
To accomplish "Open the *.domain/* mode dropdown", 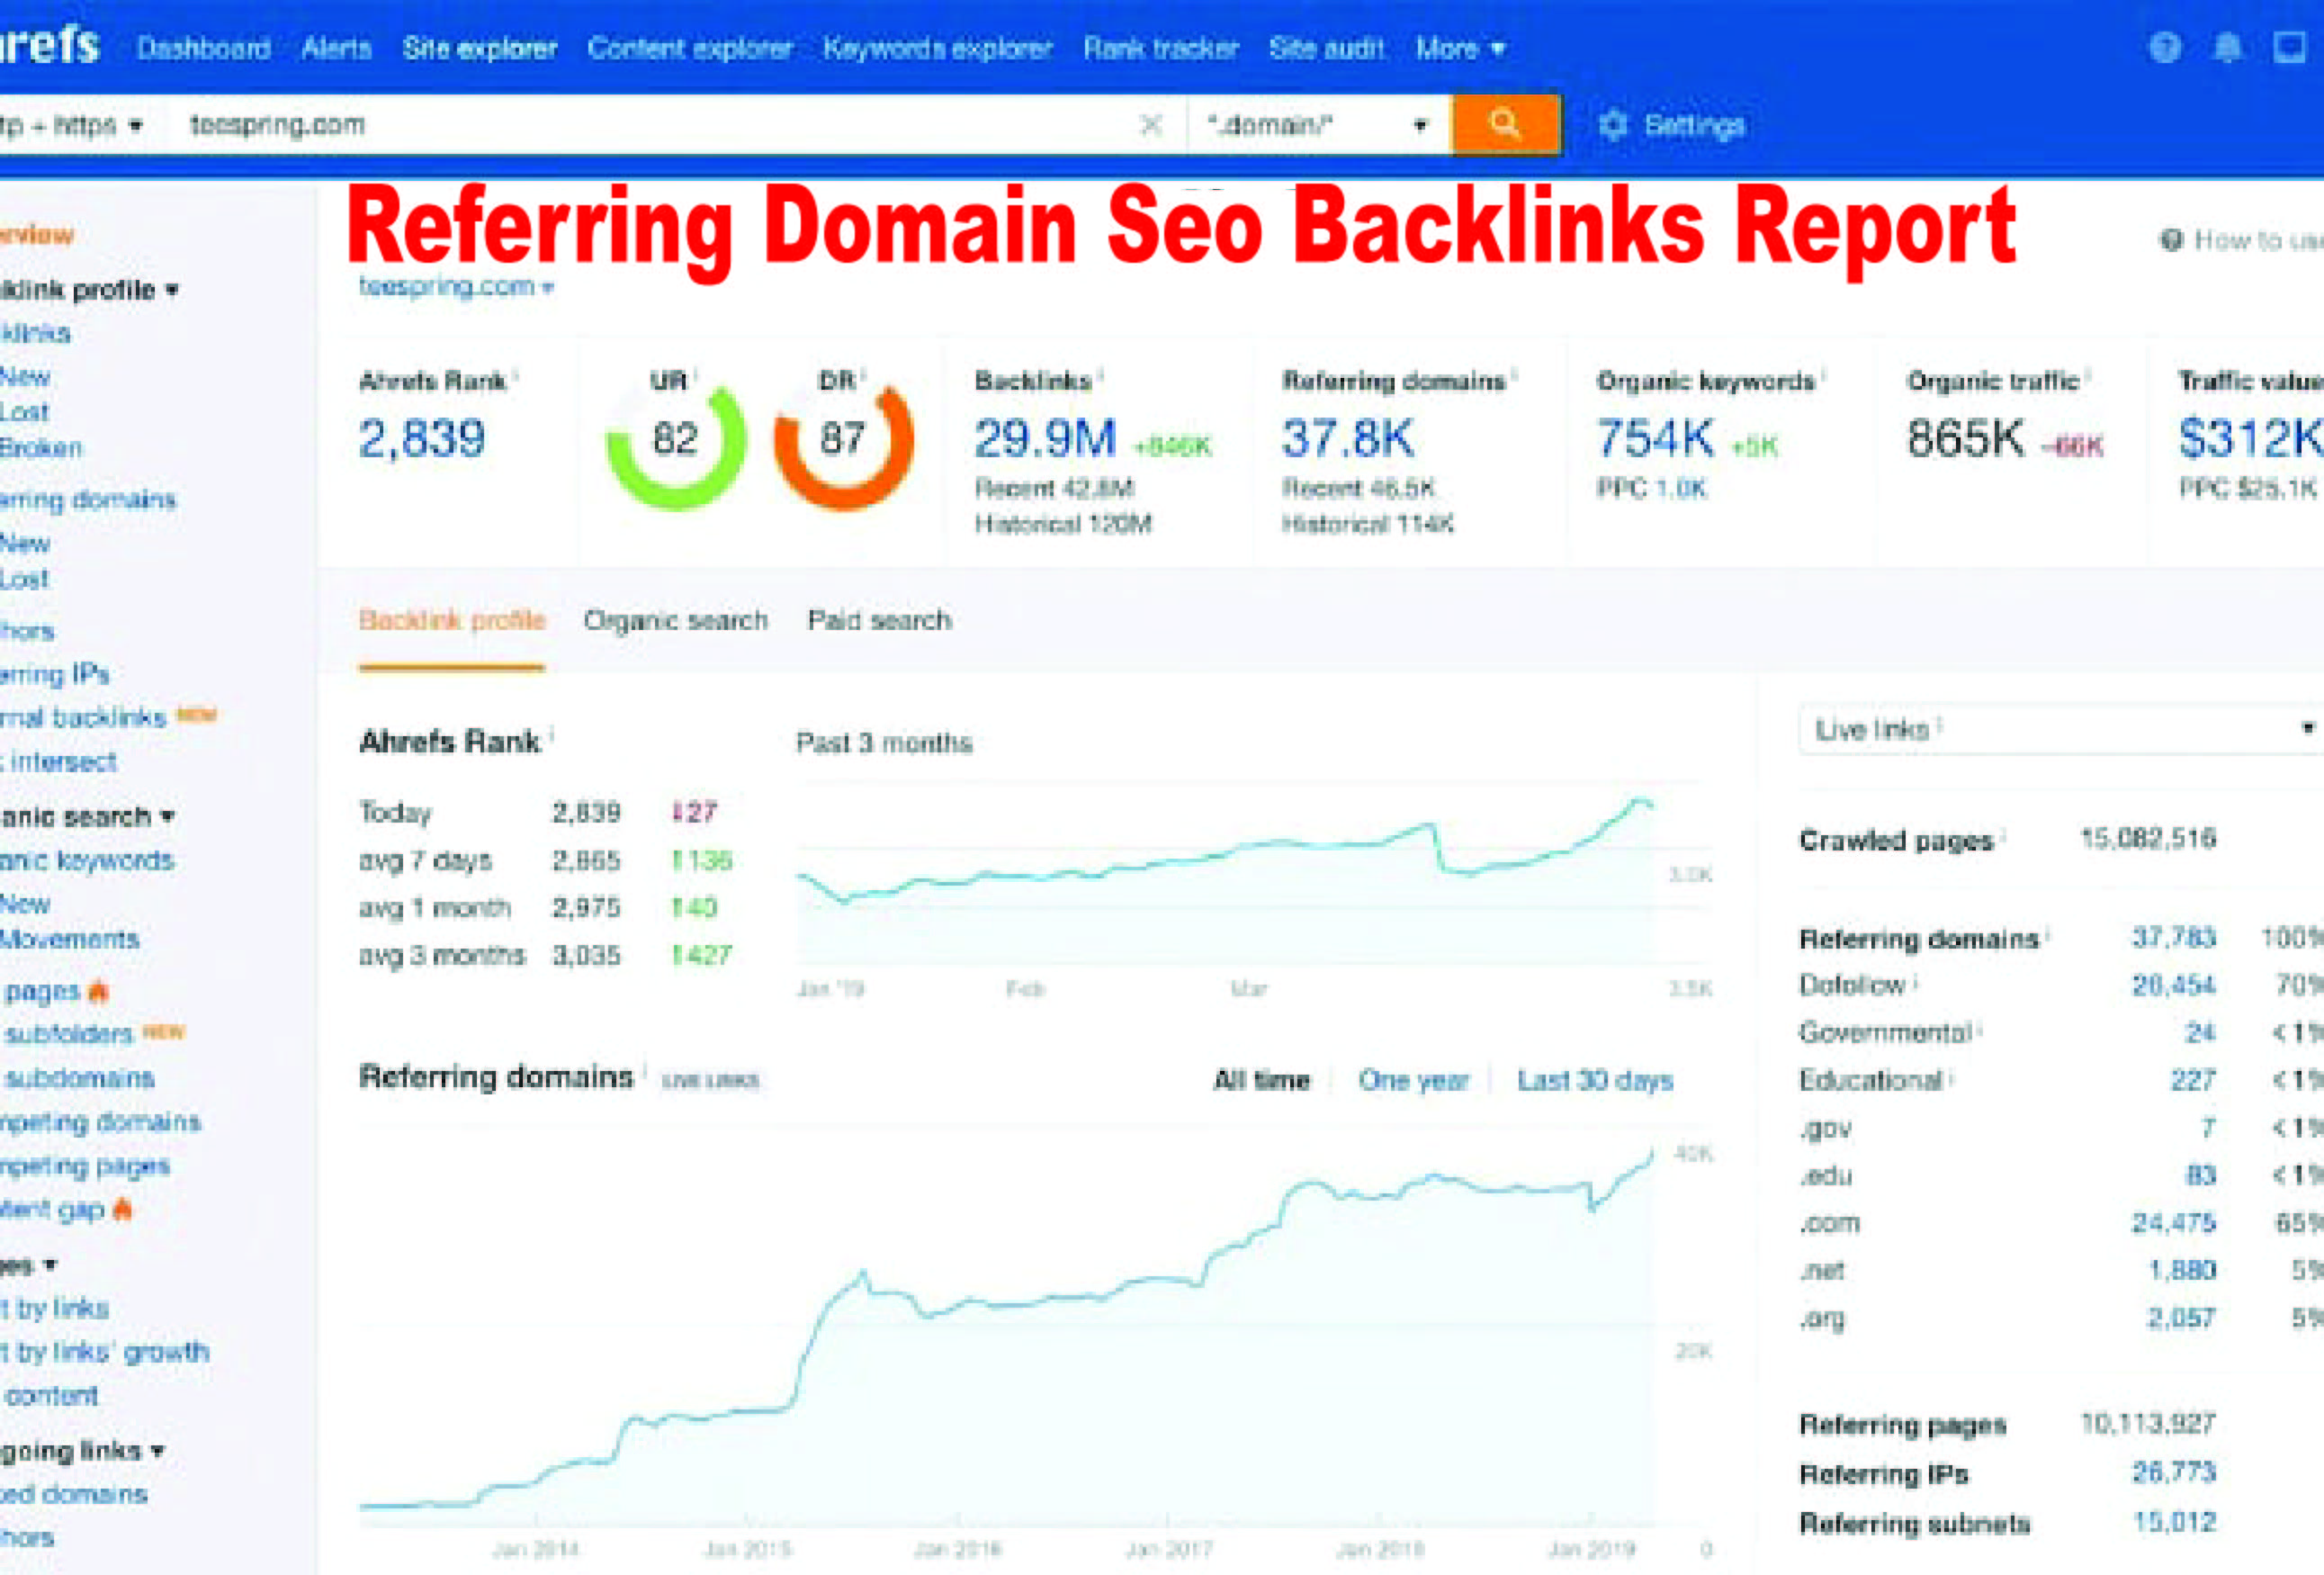I will (x=1317, y=125).
